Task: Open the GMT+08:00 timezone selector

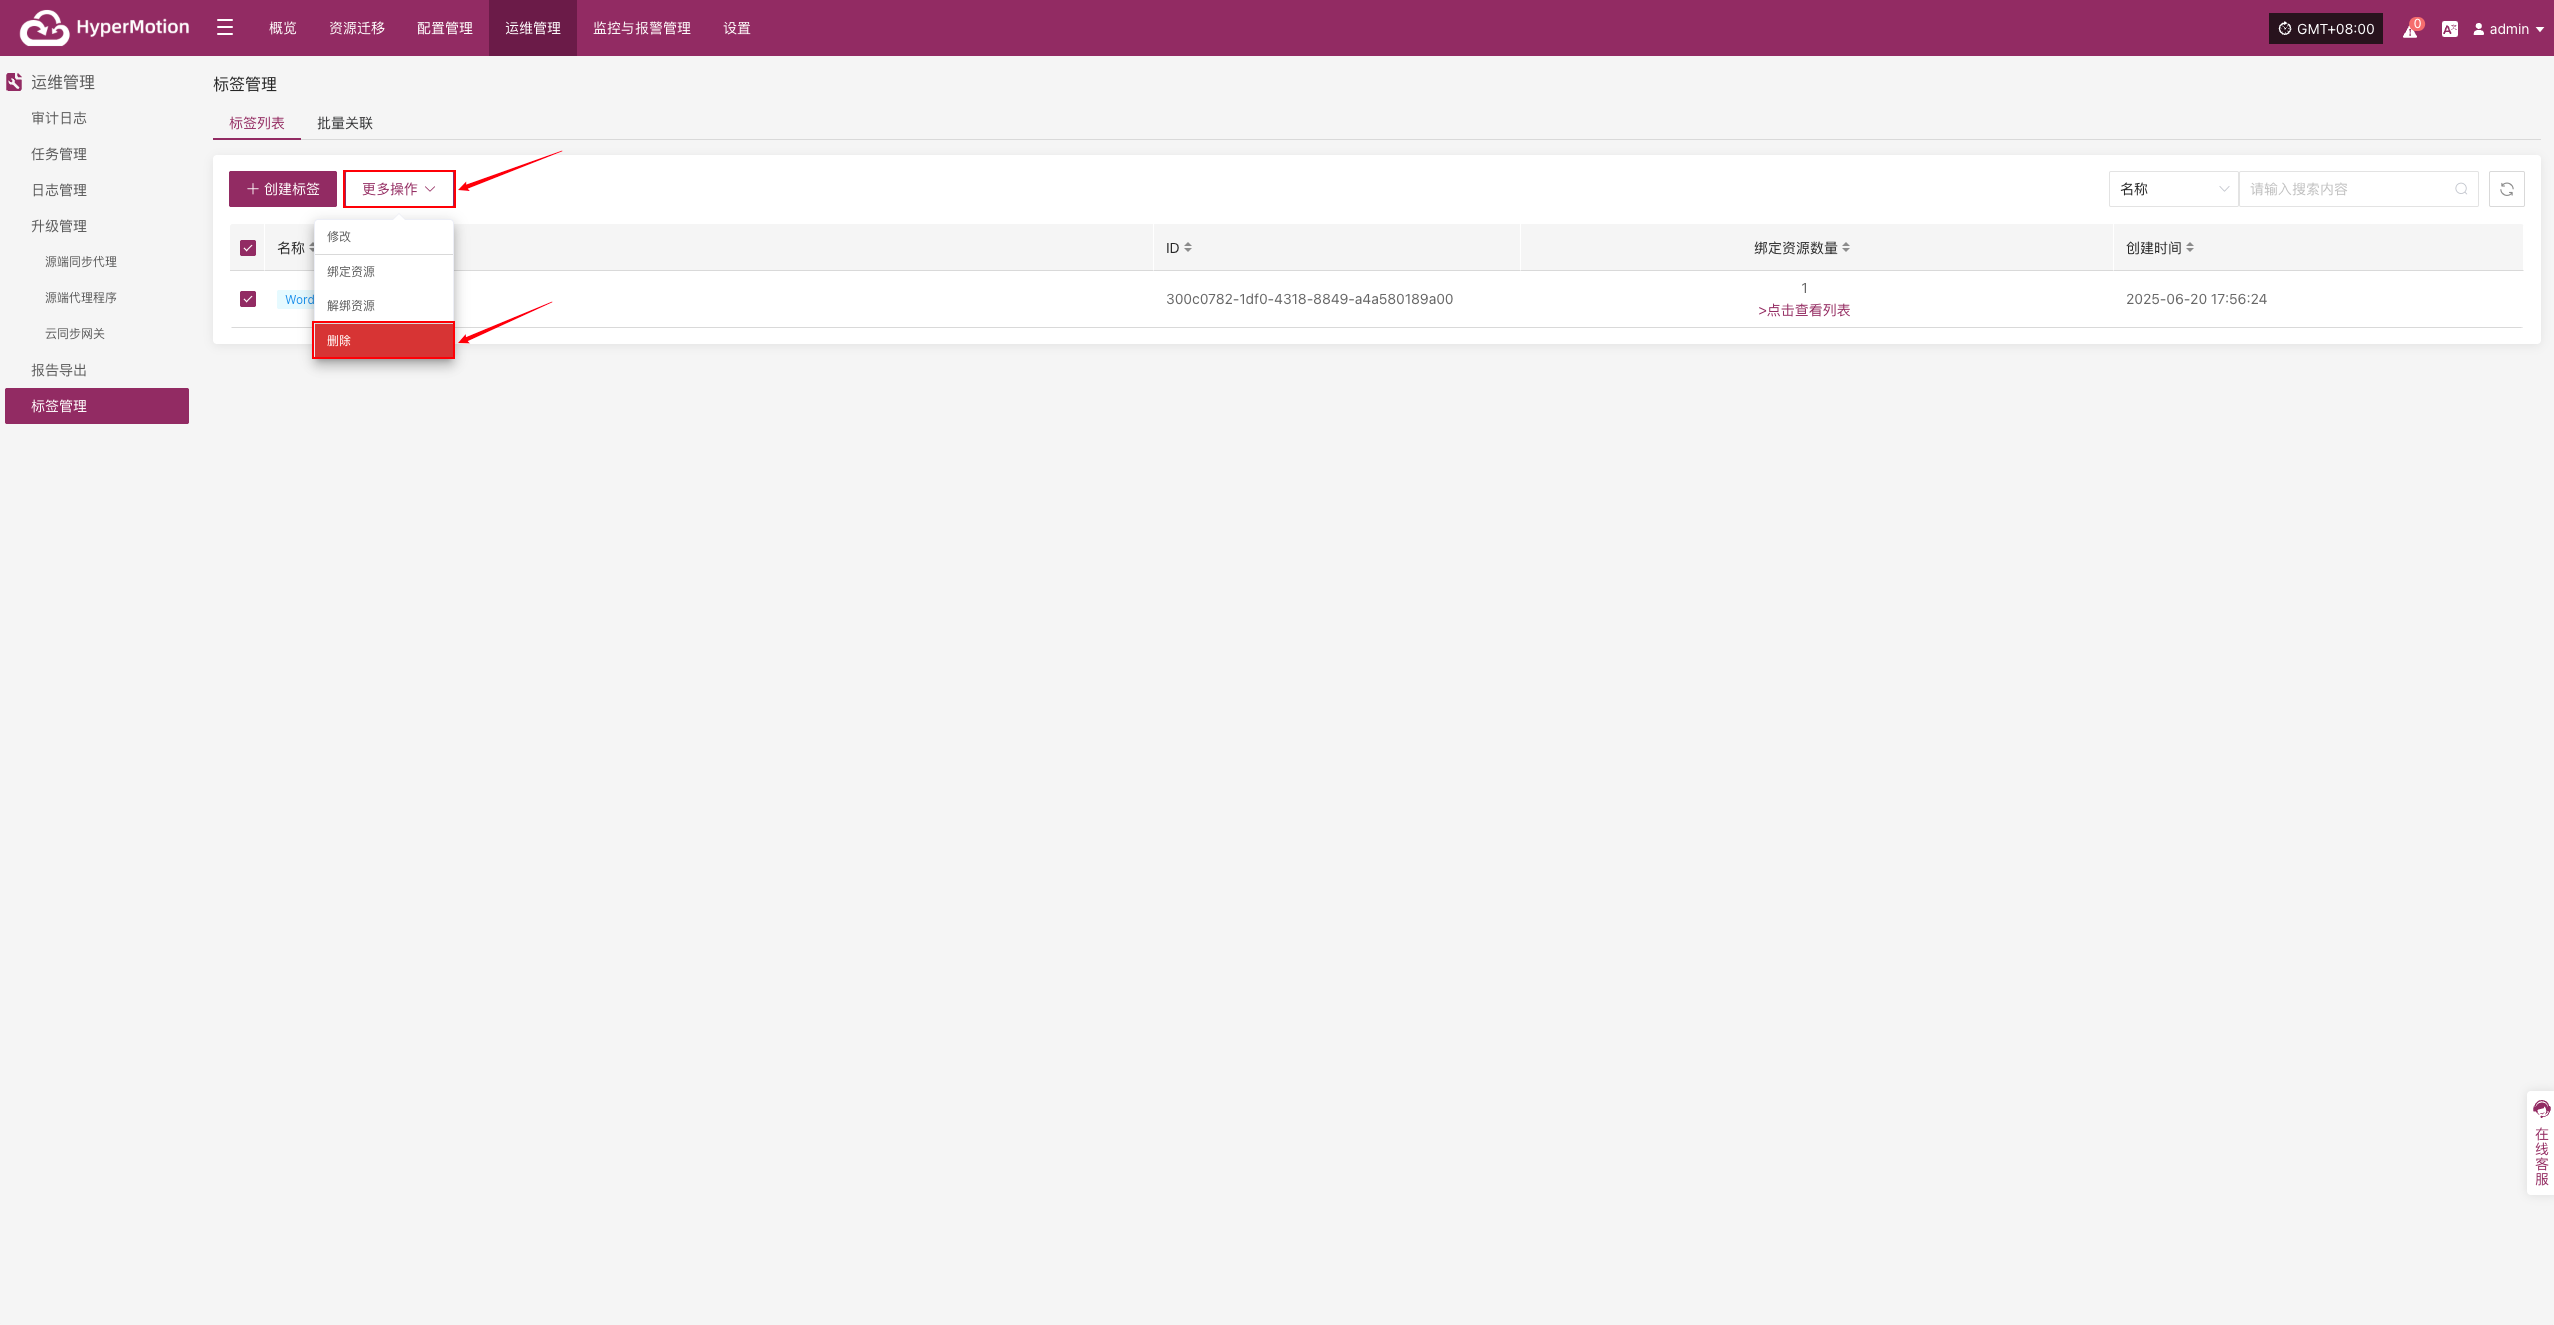Action: click(x=2325, y=29)
